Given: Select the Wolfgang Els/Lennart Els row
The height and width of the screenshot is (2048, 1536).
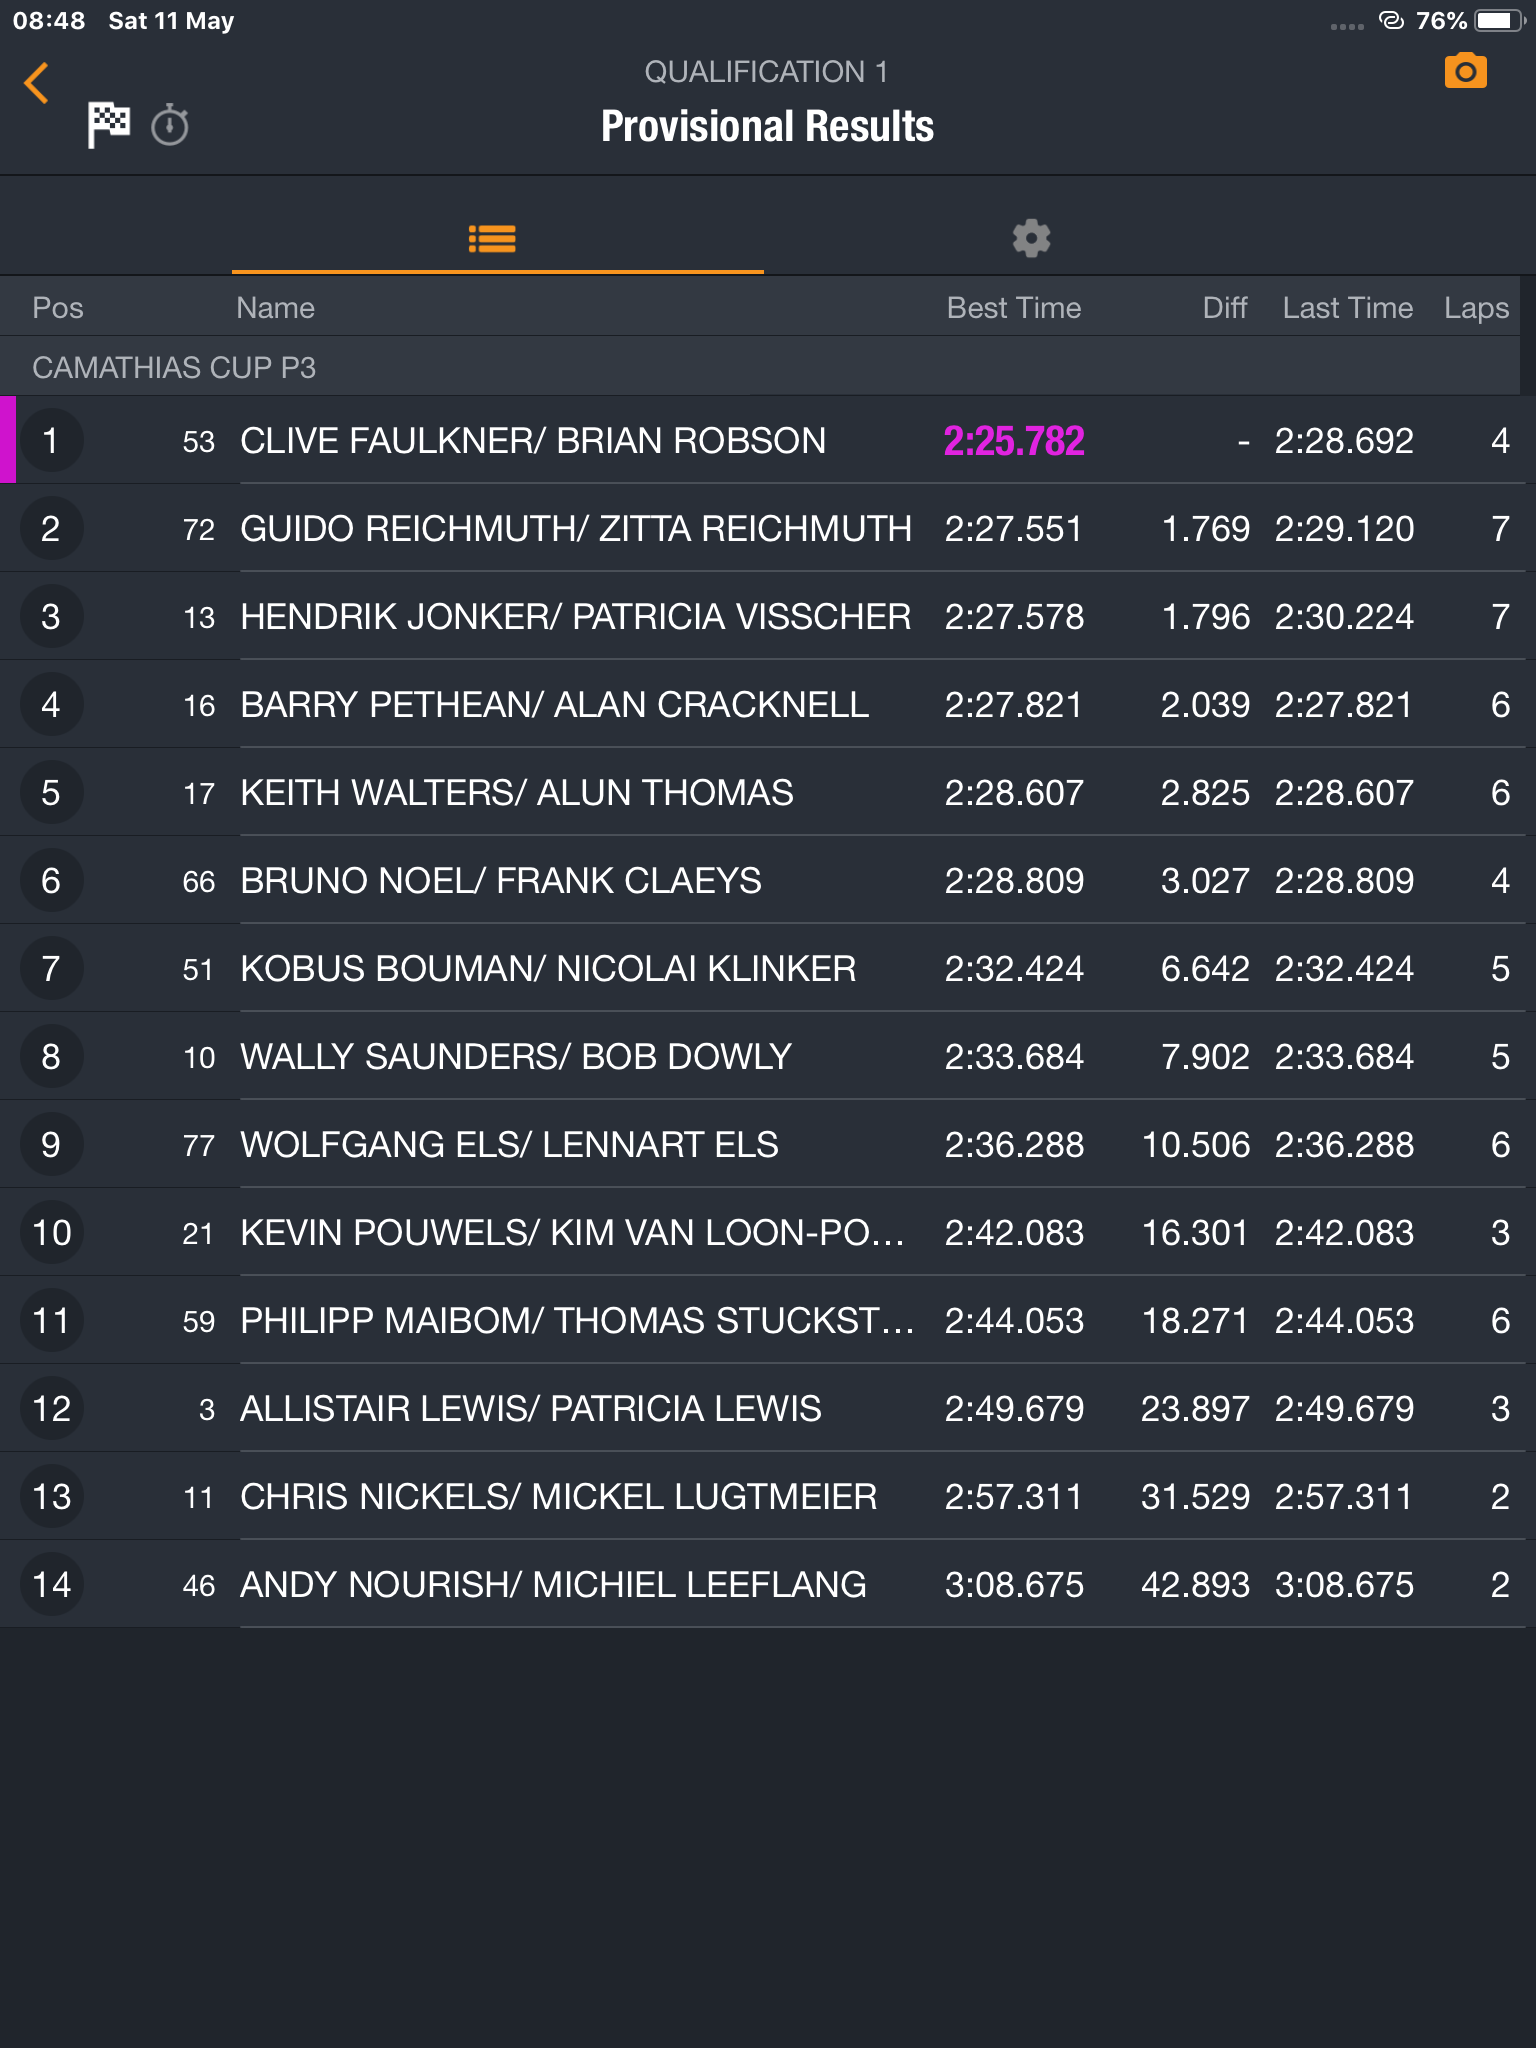Looking at the screenshot, I should click(x=768, y=1145).
